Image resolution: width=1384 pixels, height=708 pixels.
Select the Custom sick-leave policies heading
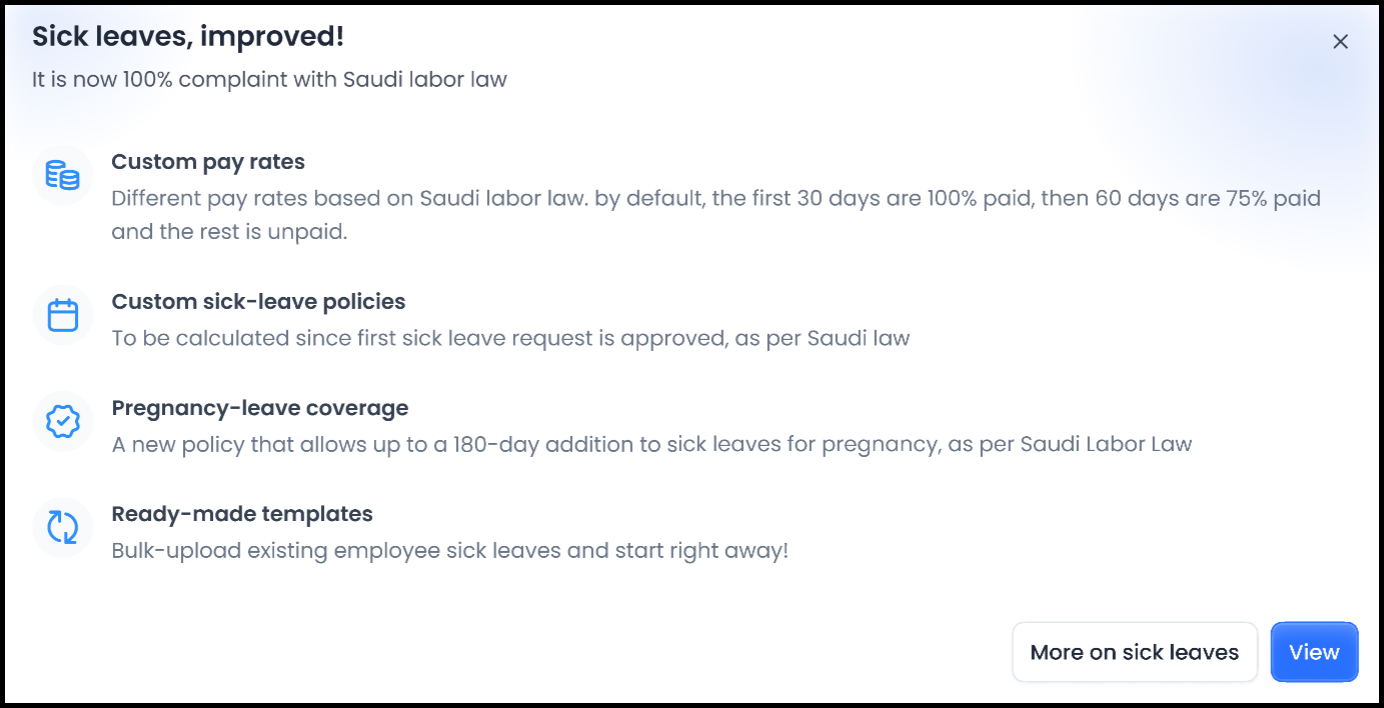click(258, 302)
